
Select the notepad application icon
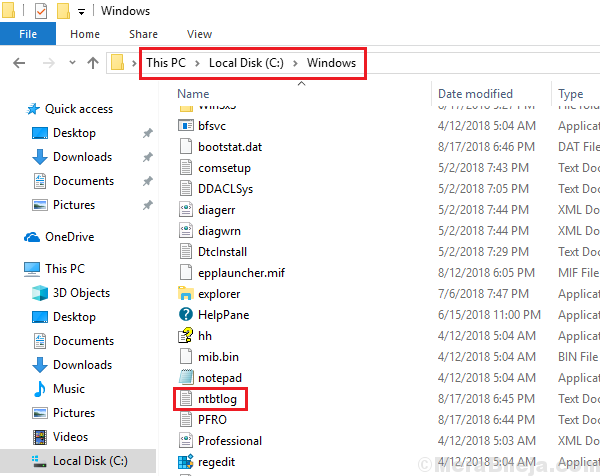(x=186, y=377)
